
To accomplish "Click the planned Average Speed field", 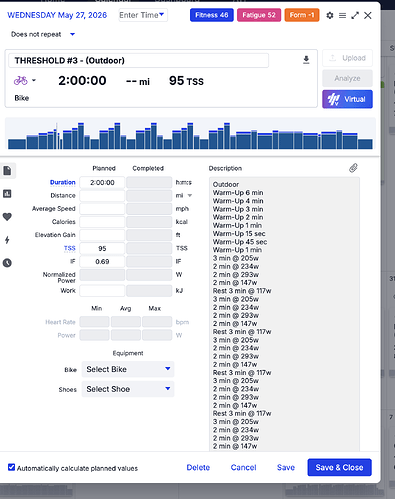I will coord(102,209).
